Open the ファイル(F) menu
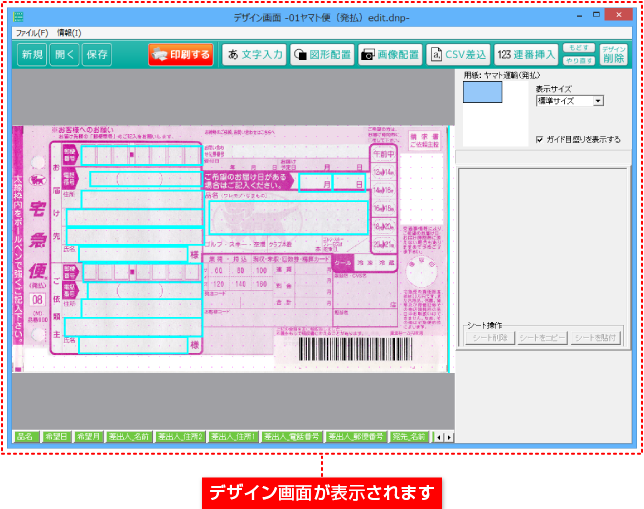 32,33
